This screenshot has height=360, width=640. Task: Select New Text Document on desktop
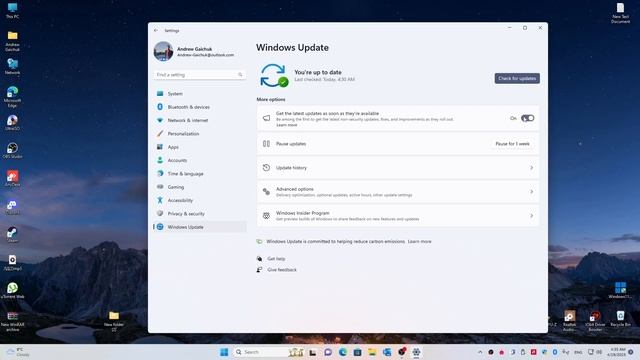[620, 13]
